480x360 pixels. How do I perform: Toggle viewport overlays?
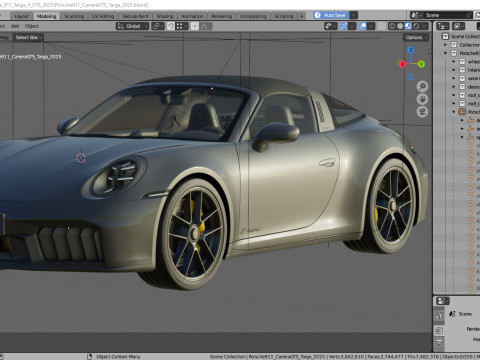click(x=363, y=26)
